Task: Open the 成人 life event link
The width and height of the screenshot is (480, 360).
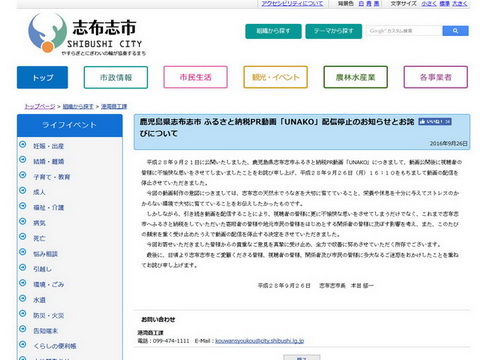Action: pyautogui.click(x=39, y=192)
